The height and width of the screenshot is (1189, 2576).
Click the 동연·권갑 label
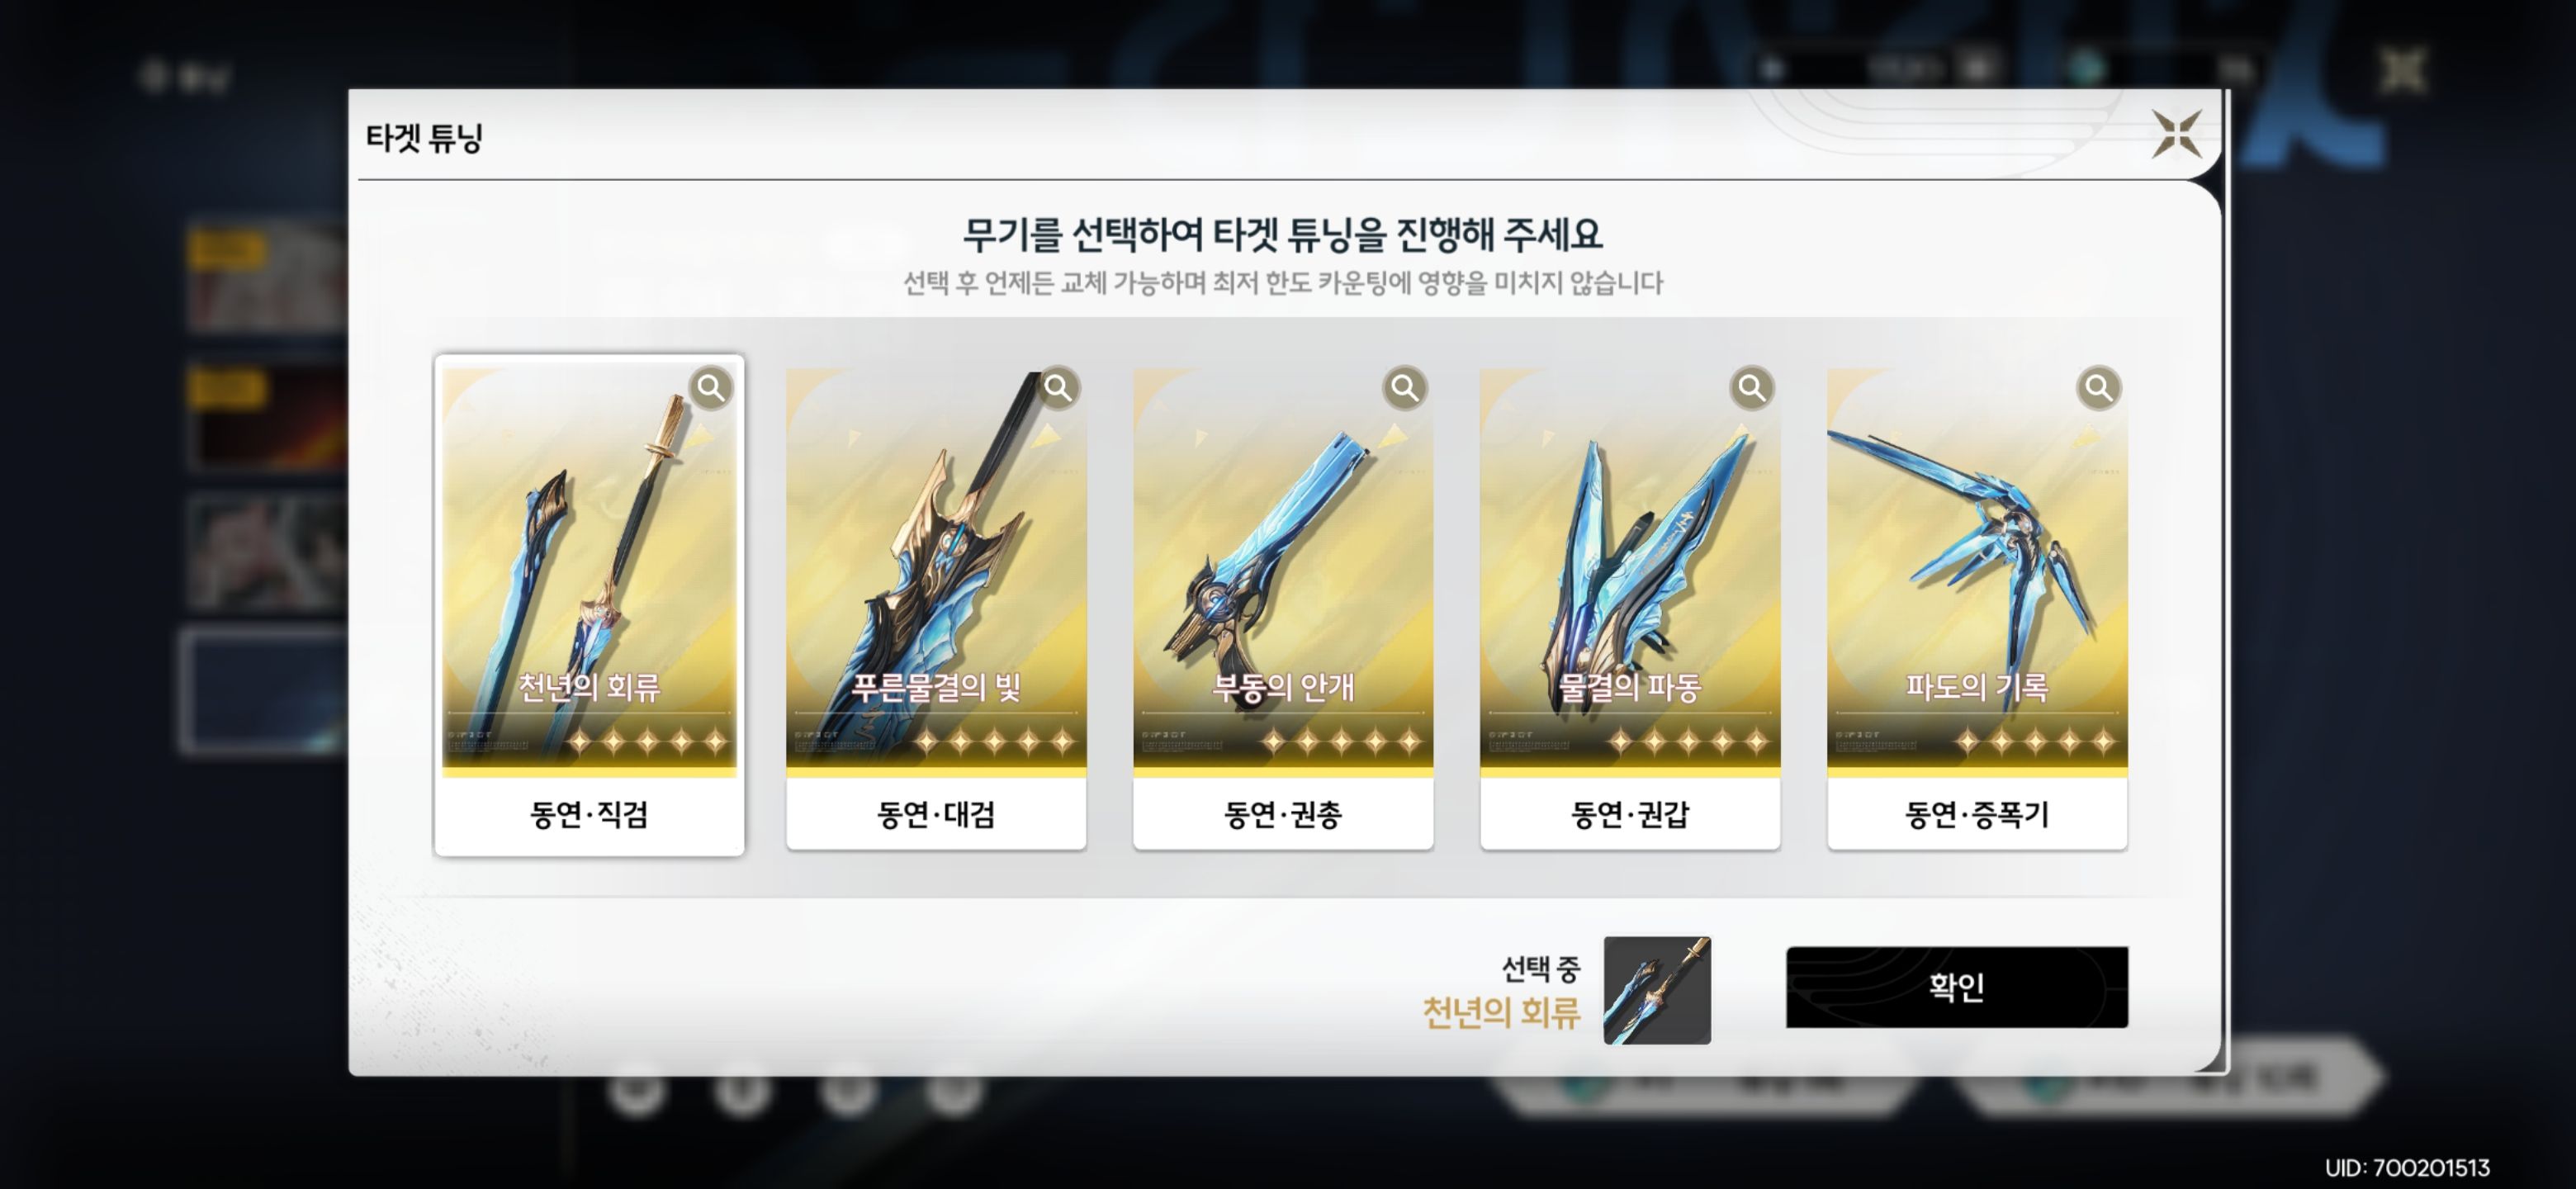(1630, 814)
